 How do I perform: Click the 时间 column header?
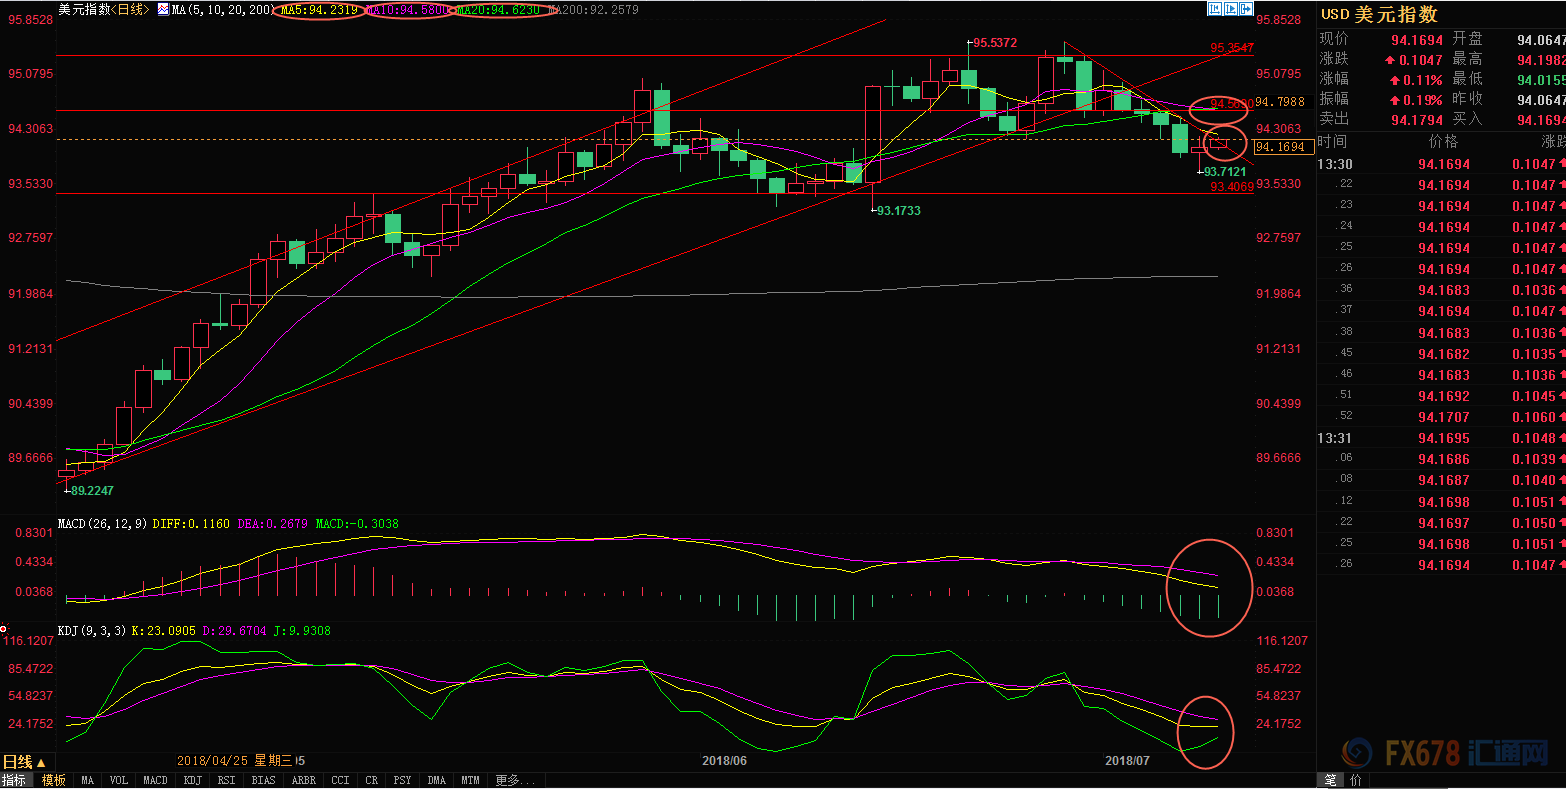coord(1332,142)
